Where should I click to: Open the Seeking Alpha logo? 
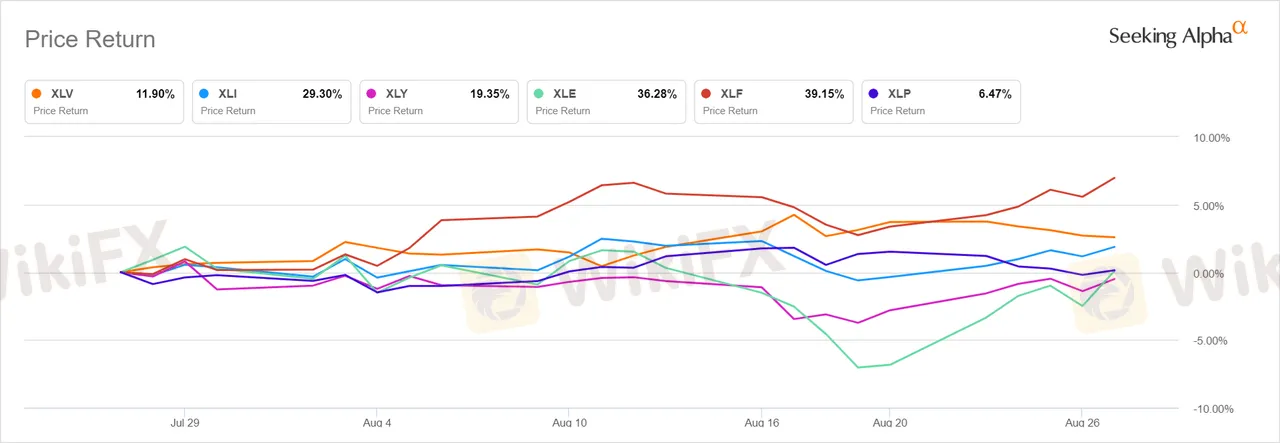tap(1178, 35)
